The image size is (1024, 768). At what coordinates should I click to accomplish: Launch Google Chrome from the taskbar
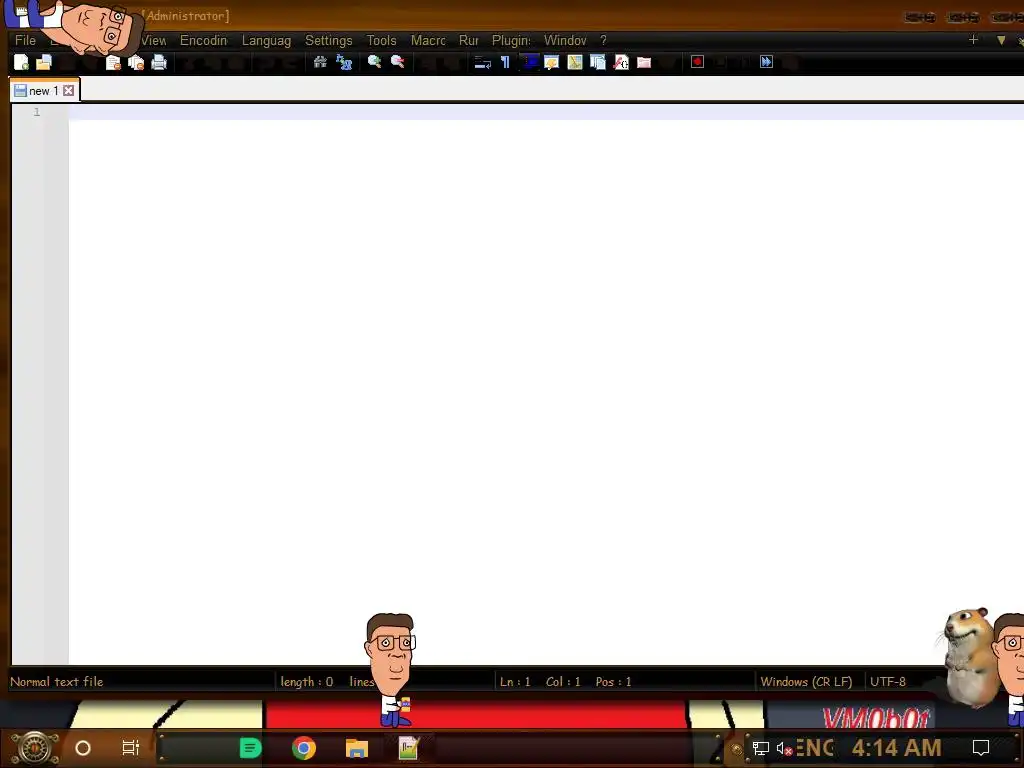tap(304, 748)
